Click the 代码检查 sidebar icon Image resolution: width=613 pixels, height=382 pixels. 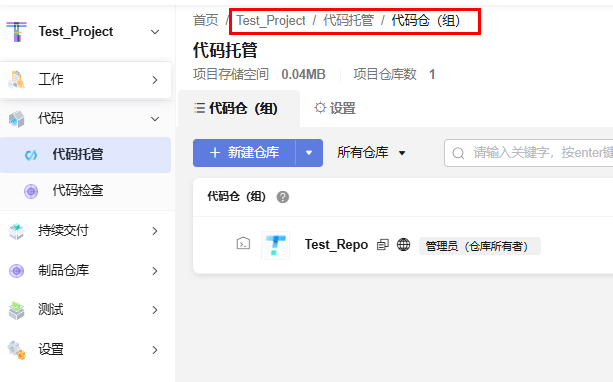point(31,192)
